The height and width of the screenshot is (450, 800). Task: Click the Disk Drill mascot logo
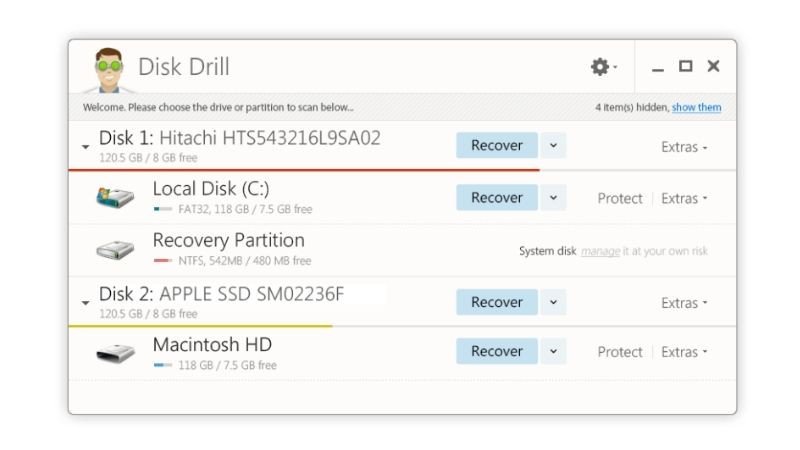pyautogui.click(x=109, y=70)
